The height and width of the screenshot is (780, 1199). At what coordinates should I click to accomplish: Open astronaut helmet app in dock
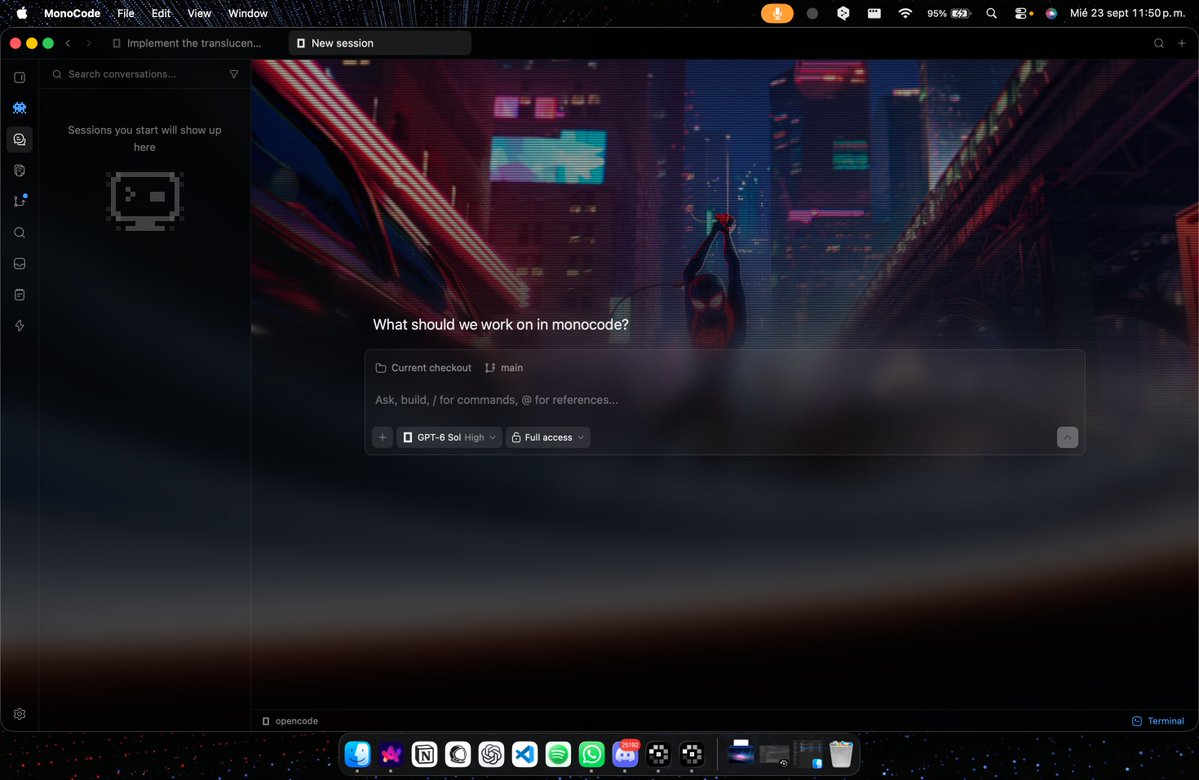point(458,754)
